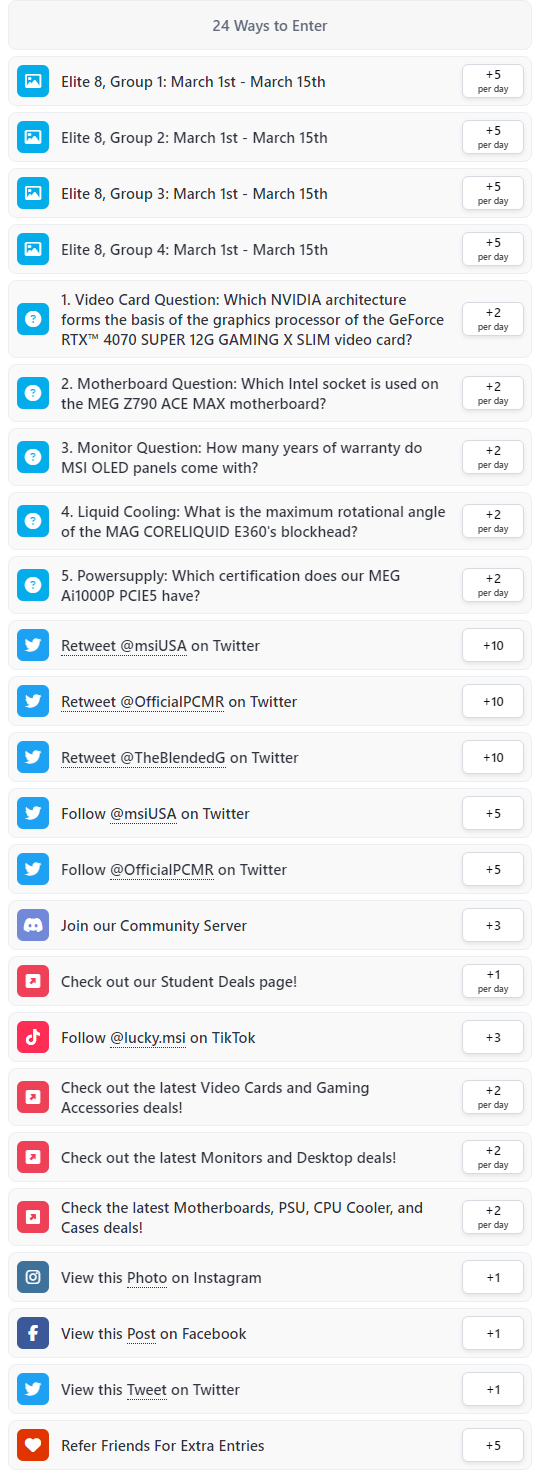Click the image icon for Elite 8 Group 1

click(33, 82)
